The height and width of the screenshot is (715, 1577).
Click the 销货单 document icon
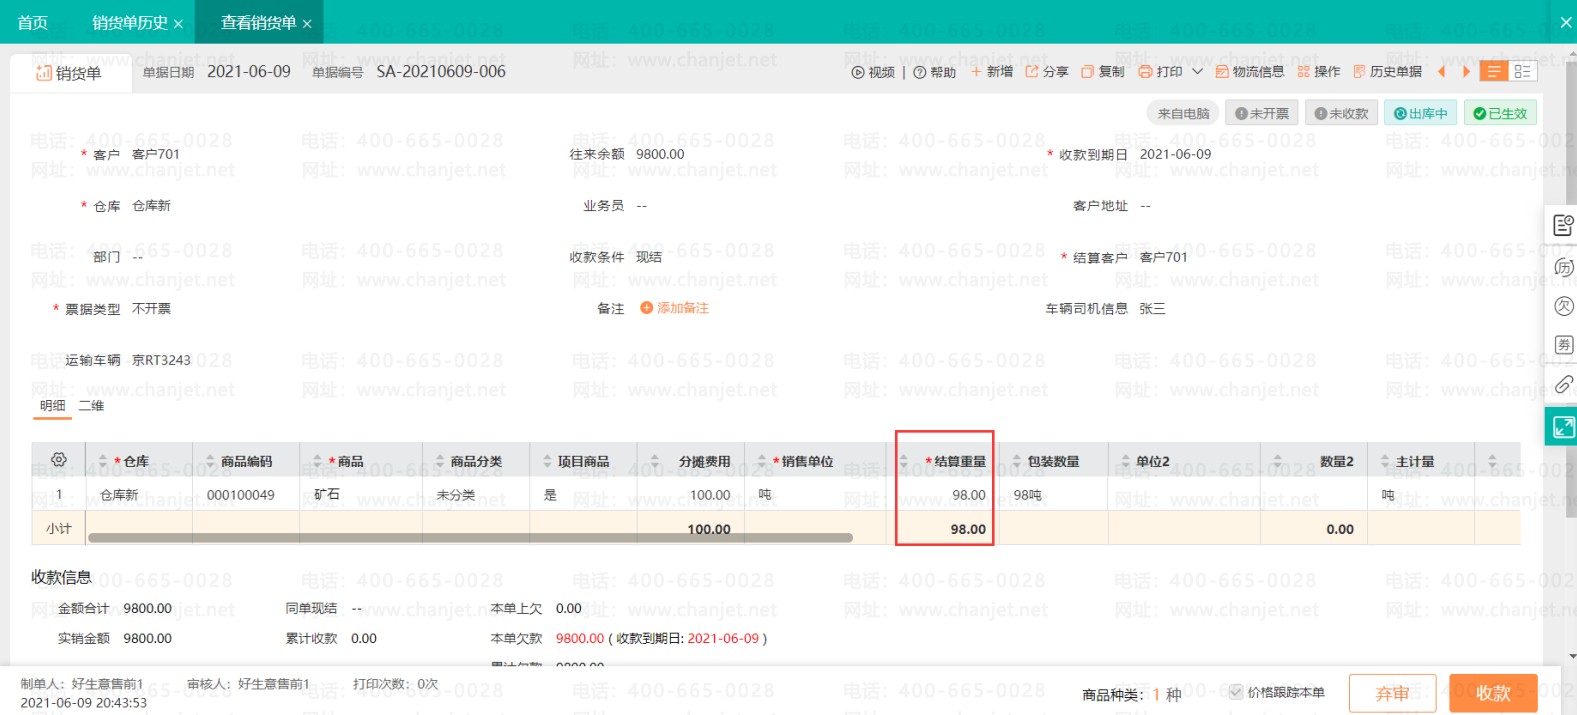pyautogui.click(x=44, y=73)
